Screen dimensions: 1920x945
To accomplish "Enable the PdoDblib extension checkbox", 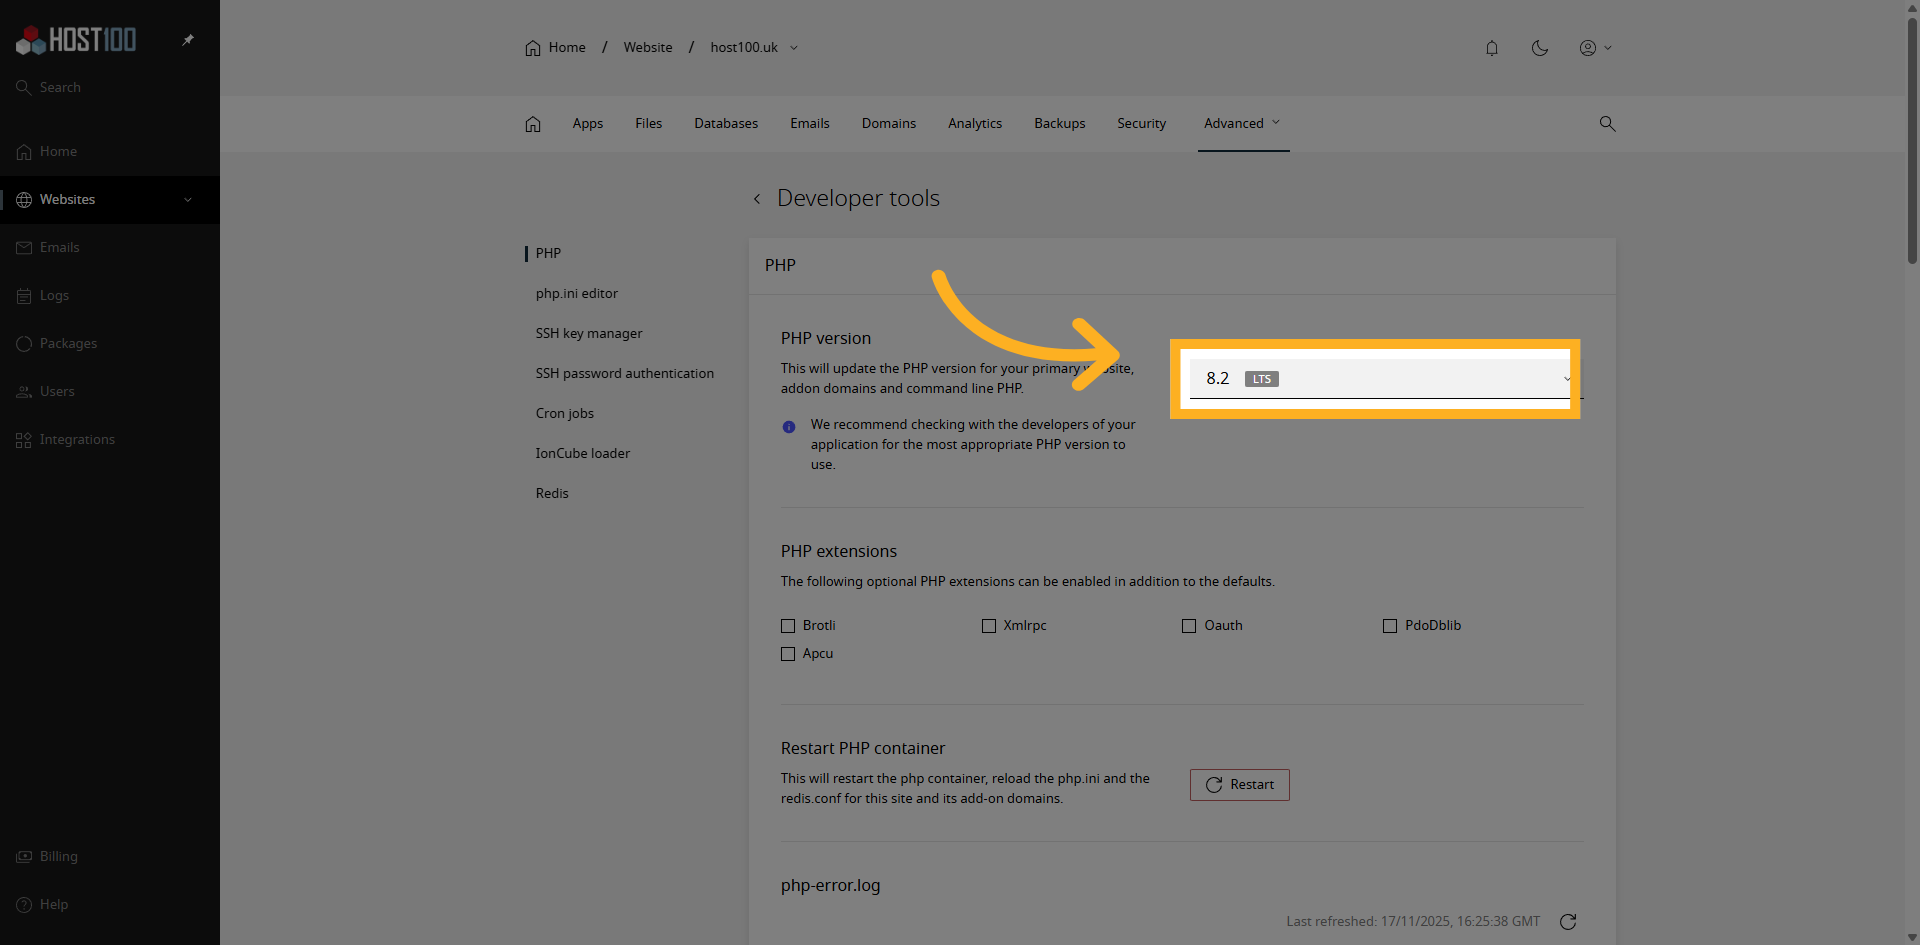I will pos(1390,626).
